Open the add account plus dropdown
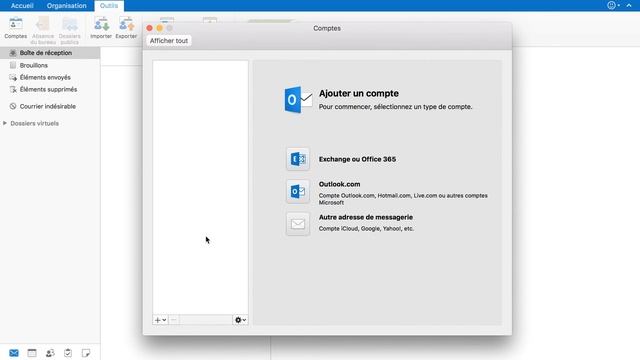The width and height of the screenshot is (640, 360). pos(160,320)
